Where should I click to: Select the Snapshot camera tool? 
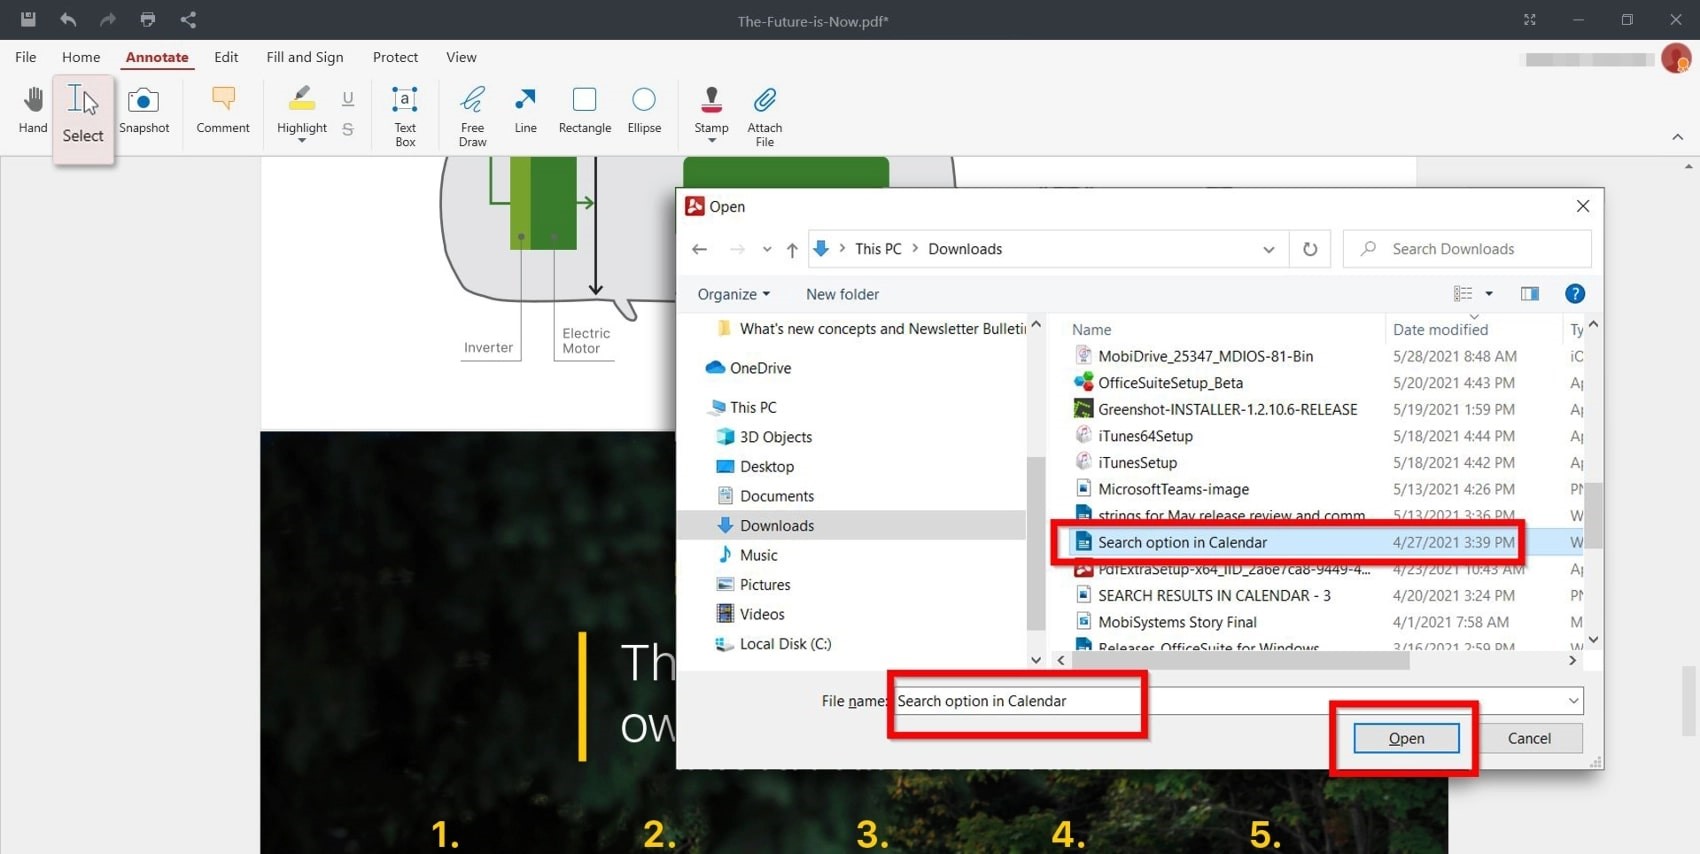coord(144,110)
